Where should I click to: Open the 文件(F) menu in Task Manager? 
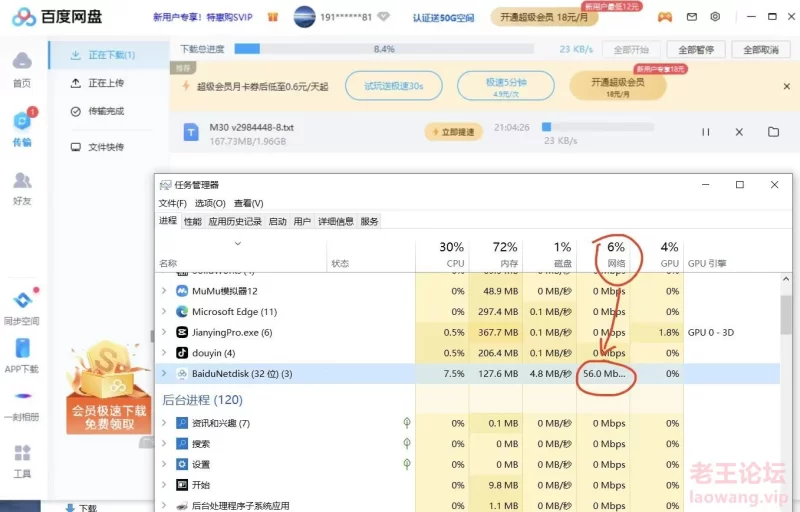click(x=172, y=203)
